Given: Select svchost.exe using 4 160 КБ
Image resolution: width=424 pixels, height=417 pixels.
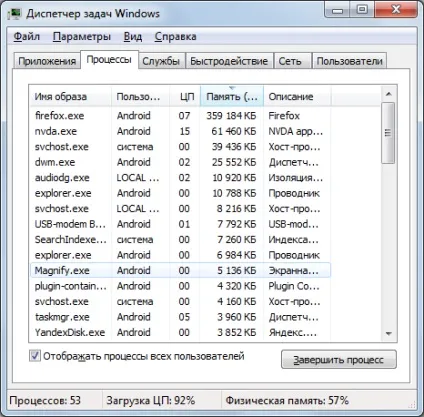Looking at the screenshot, I should pos(180,301).
